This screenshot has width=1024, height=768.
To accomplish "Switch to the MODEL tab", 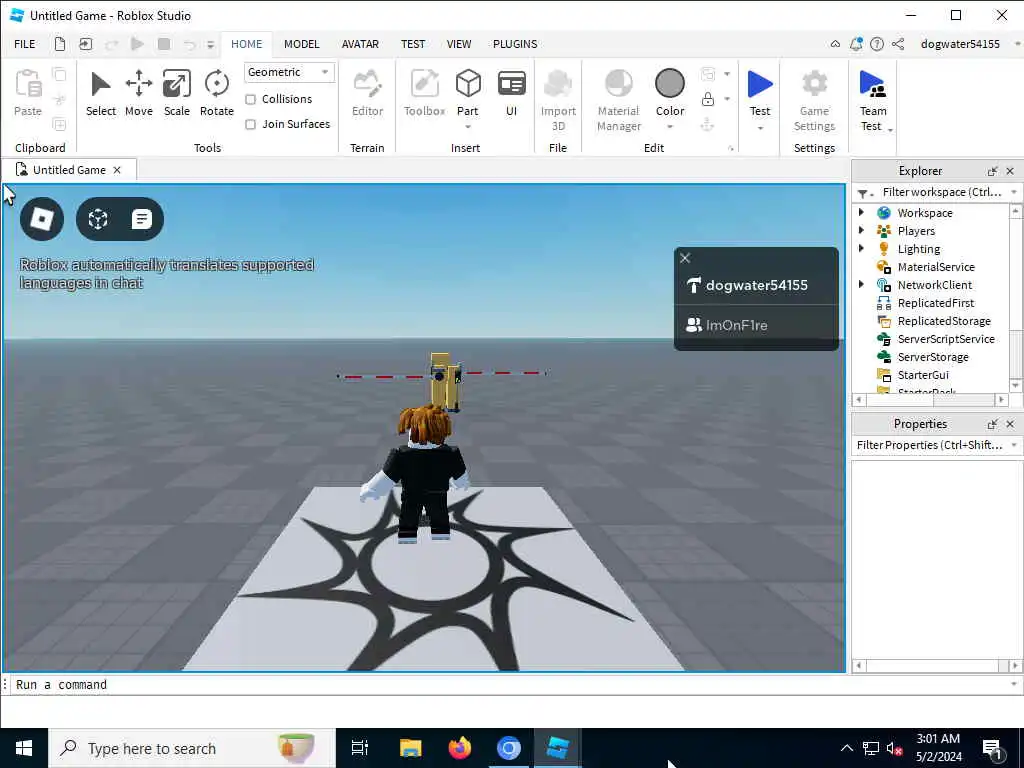I will pyautogui.click(x=301, y=44).
